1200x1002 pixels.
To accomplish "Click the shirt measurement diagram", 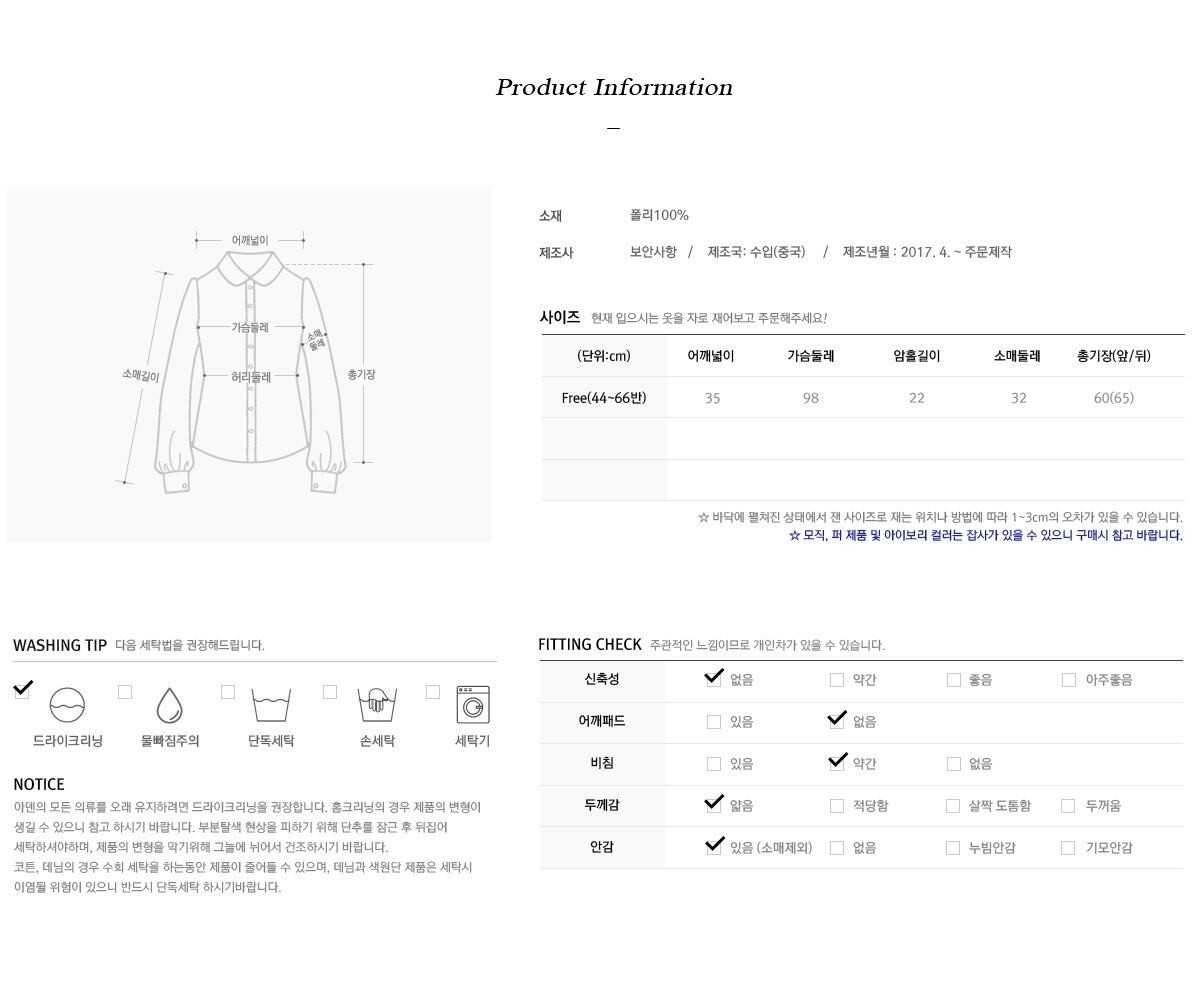I will [x=250, y=365].
